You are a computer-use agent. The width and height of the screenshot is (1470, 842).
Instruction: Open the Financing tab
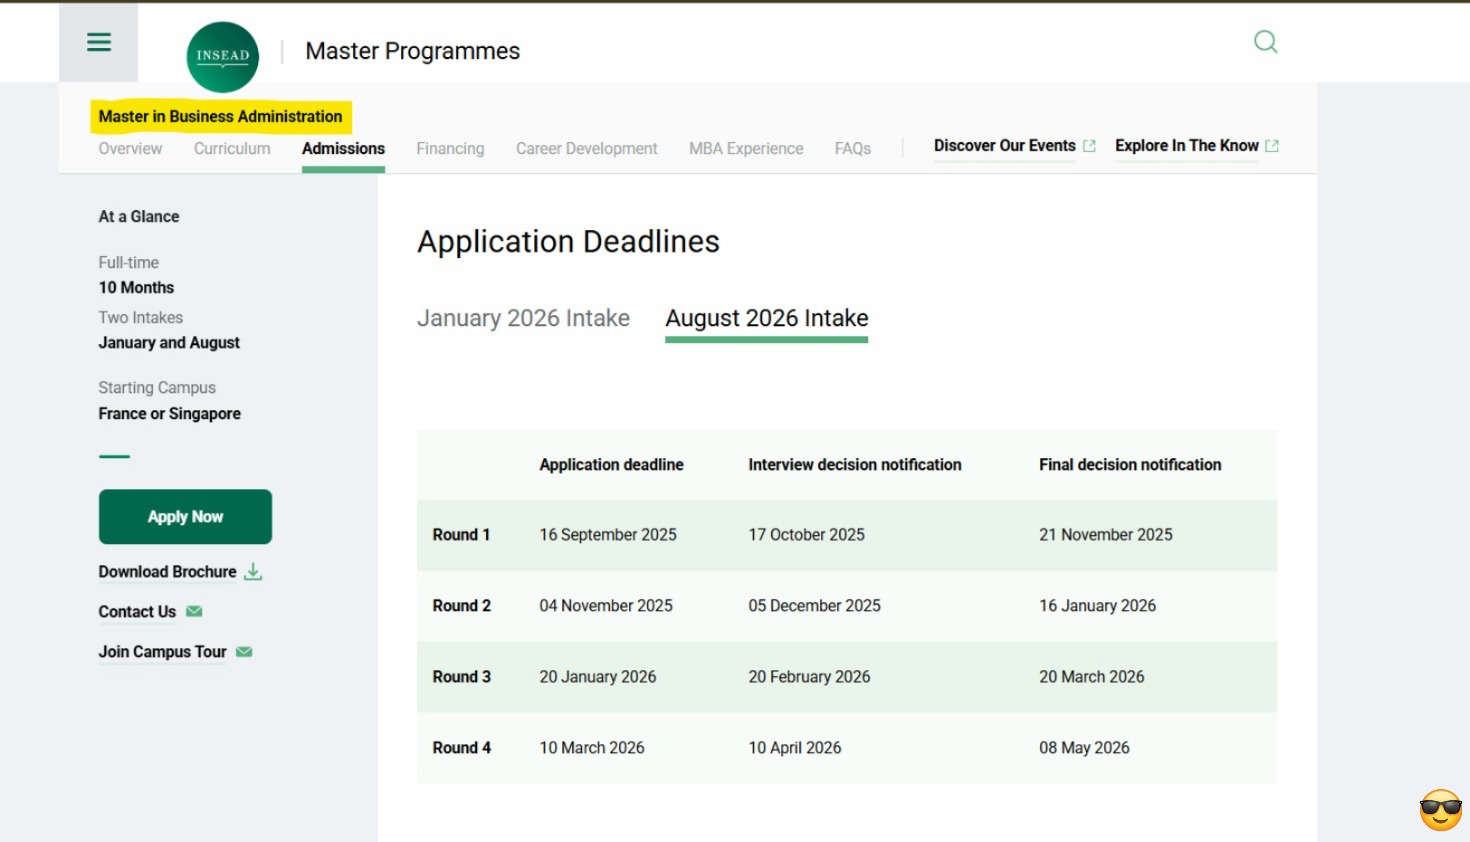coord(450,149)
